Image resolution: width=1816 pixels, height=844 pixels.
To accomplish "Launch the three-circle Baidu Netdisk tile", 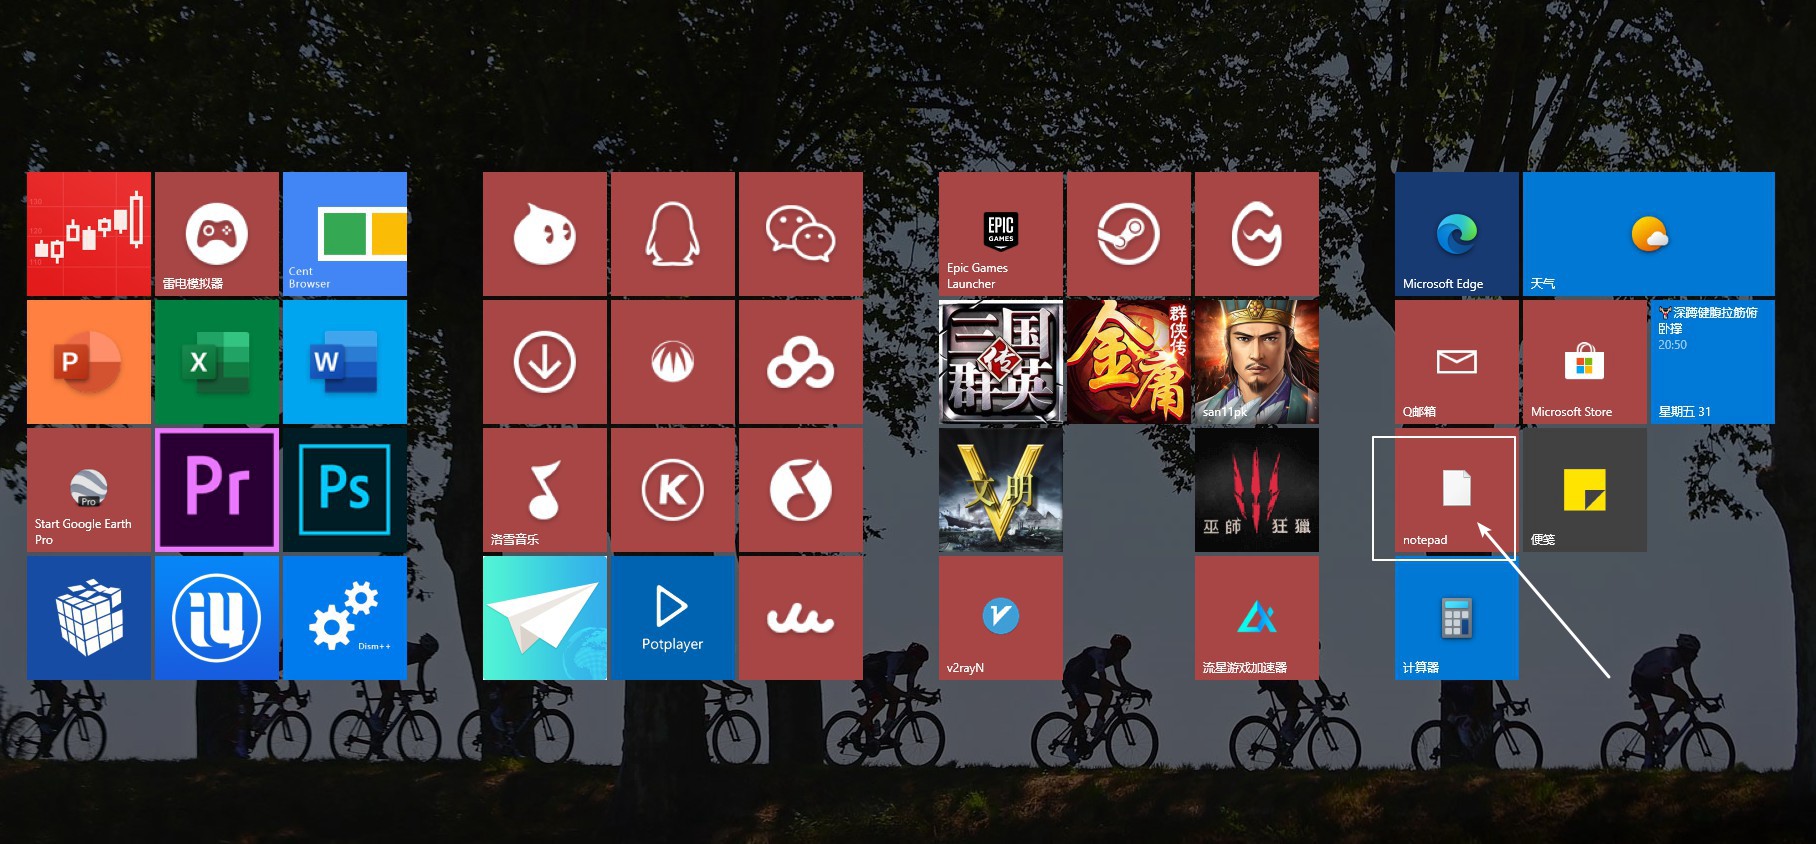I will (801, 362).
